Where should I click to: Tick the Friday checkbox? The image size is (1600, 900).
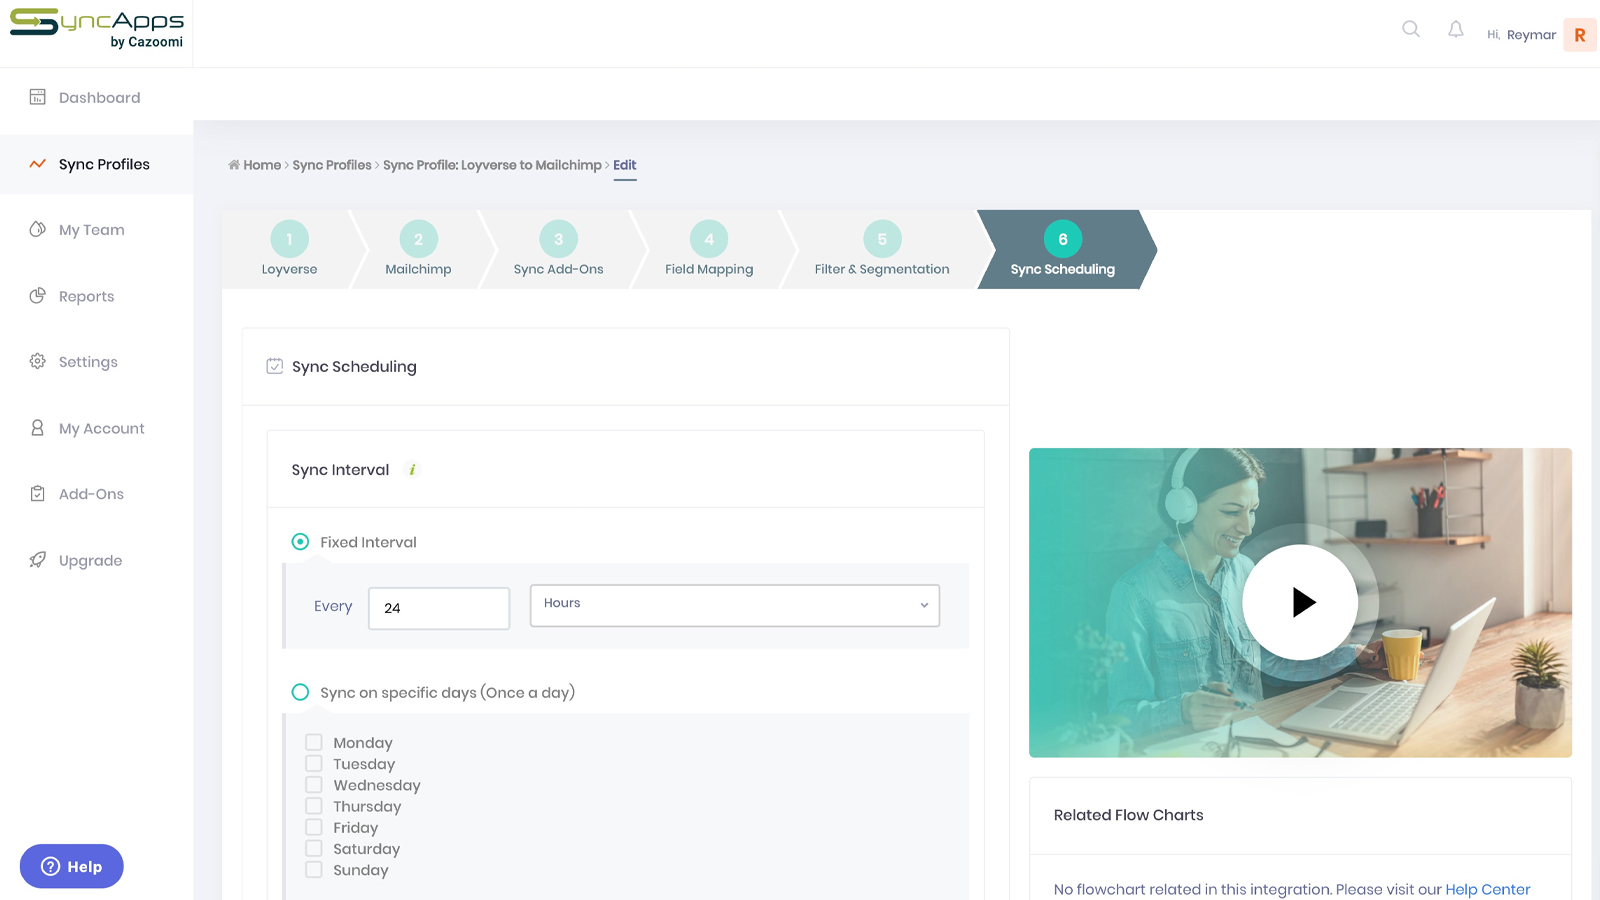pos(314,828)
